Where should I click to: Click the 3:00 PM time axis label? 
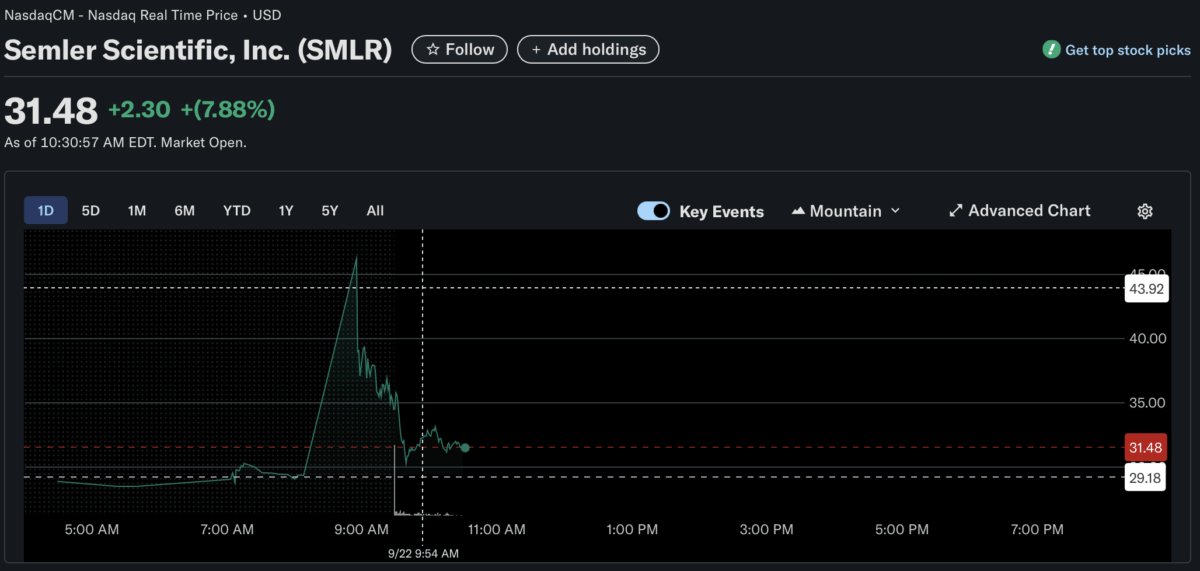click(x=767, y=529)
